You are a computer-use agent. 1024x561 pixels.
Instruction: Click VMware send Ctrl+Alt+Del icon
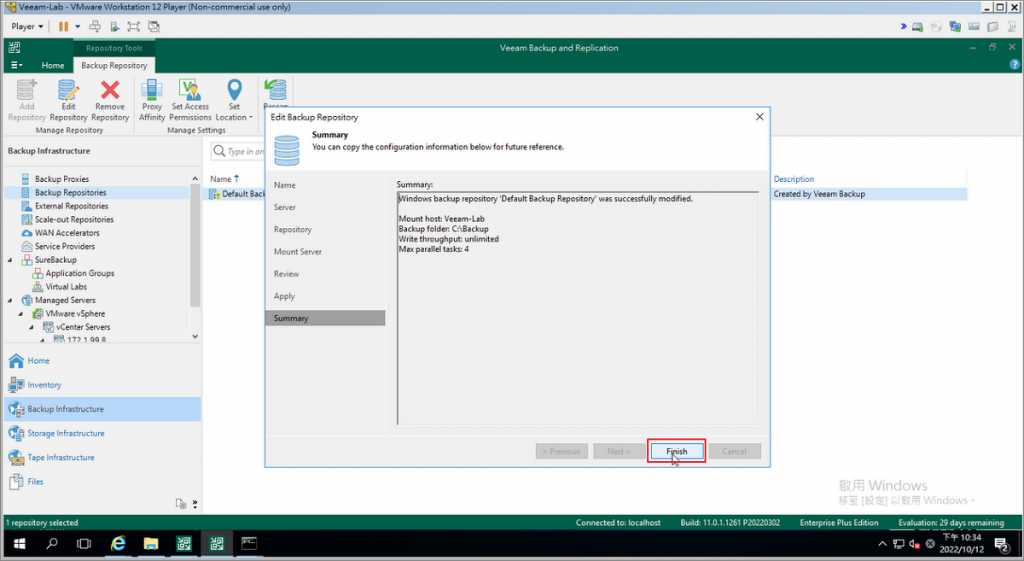95,27
